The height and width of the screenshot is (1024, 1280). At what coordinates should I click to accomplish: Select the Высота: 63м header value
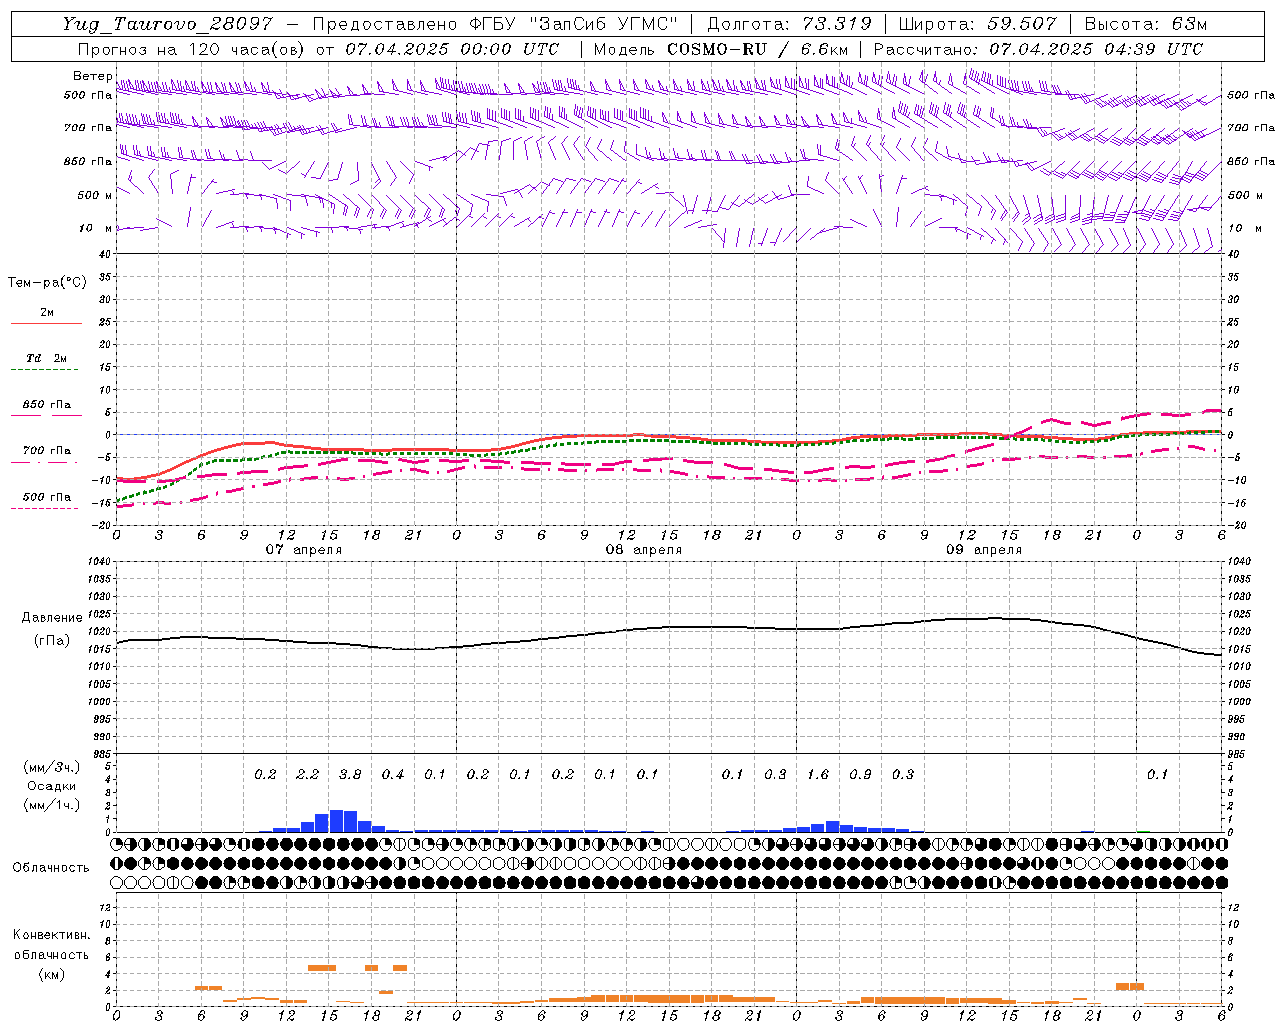(1145, 24)
